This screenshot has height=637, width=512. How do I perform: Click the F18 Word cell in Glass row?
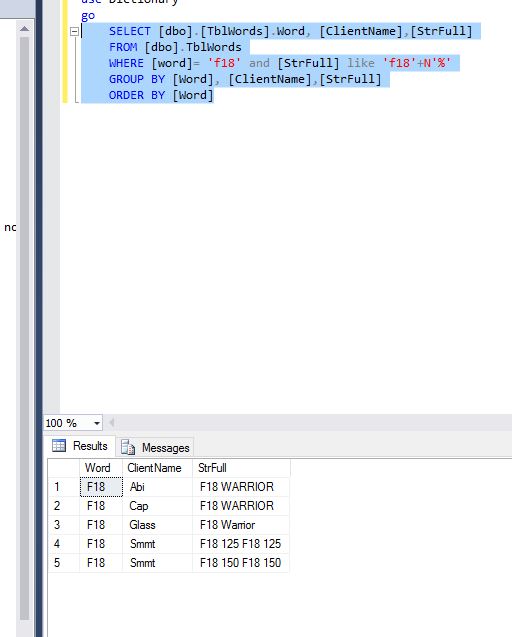tap(101, 525)
